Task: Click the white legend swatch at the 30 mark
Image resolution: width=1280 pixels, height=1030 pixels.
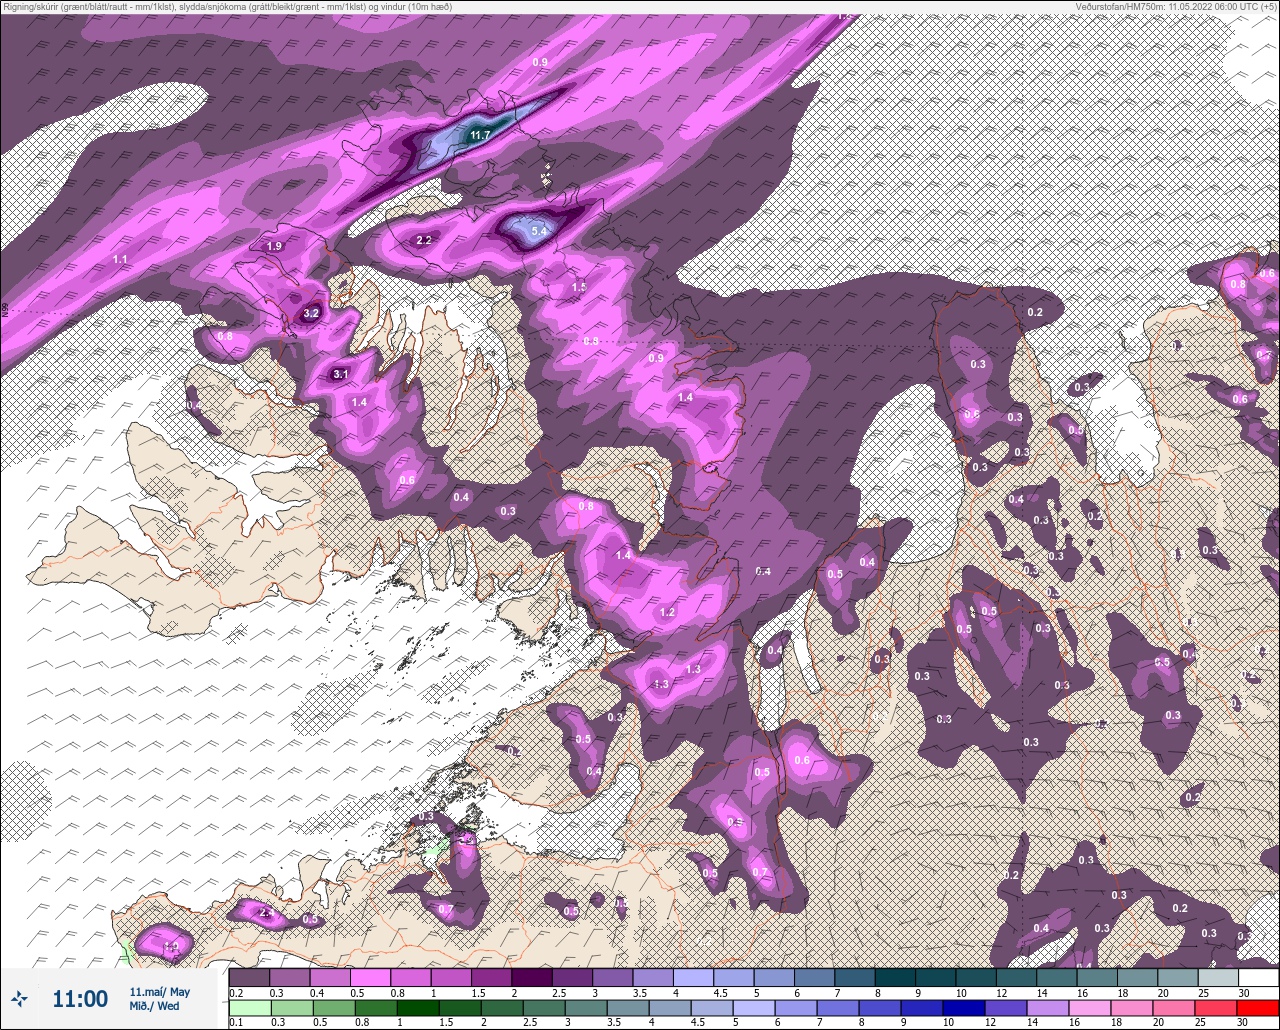Action: (x=1259, y=977)
